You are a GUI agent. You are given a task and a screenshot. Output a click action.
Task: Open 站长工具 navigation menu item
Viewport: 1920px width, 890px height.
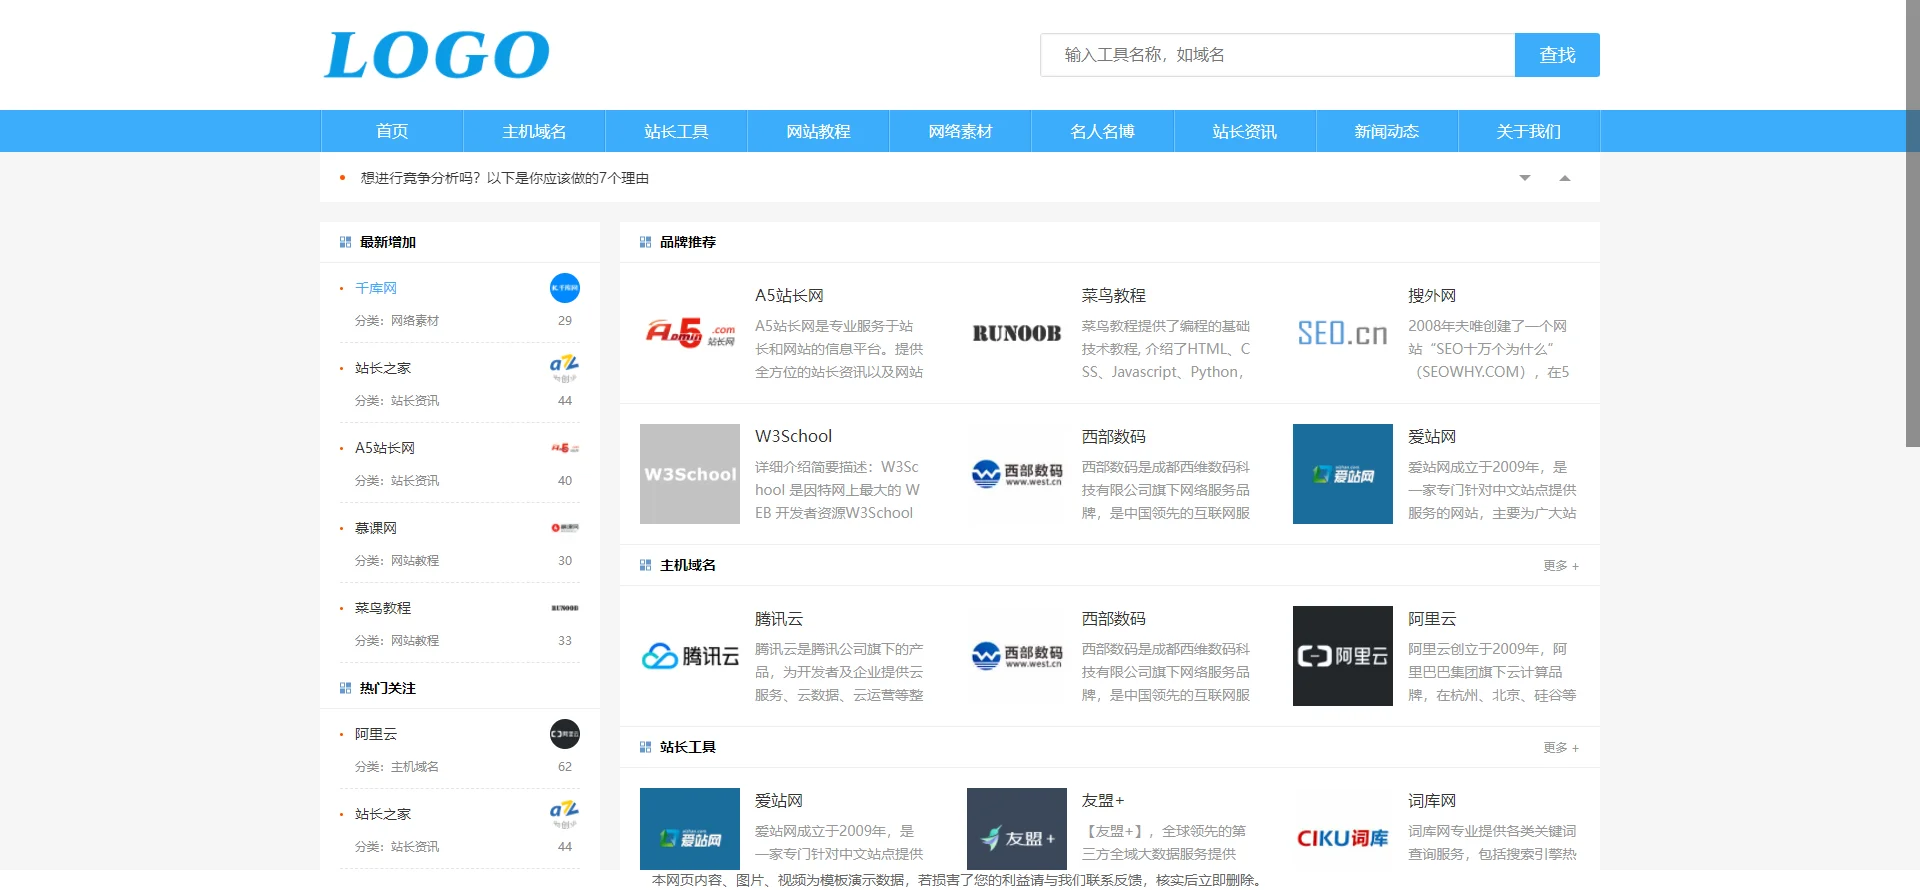[x=676, y=131]
